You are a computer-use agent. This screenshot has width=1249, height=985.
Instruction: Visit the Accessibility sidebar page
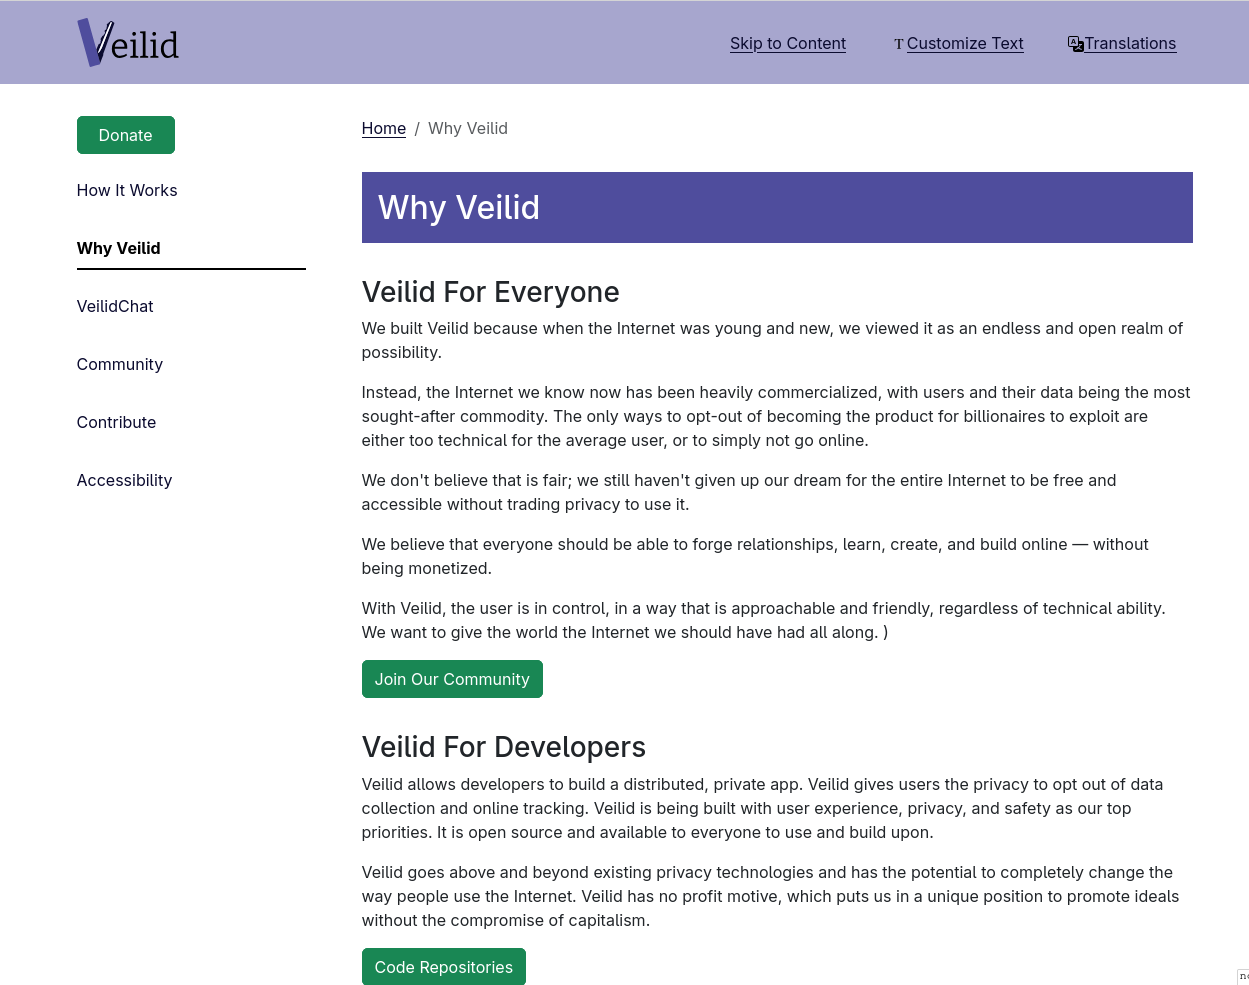coord(124,480)
